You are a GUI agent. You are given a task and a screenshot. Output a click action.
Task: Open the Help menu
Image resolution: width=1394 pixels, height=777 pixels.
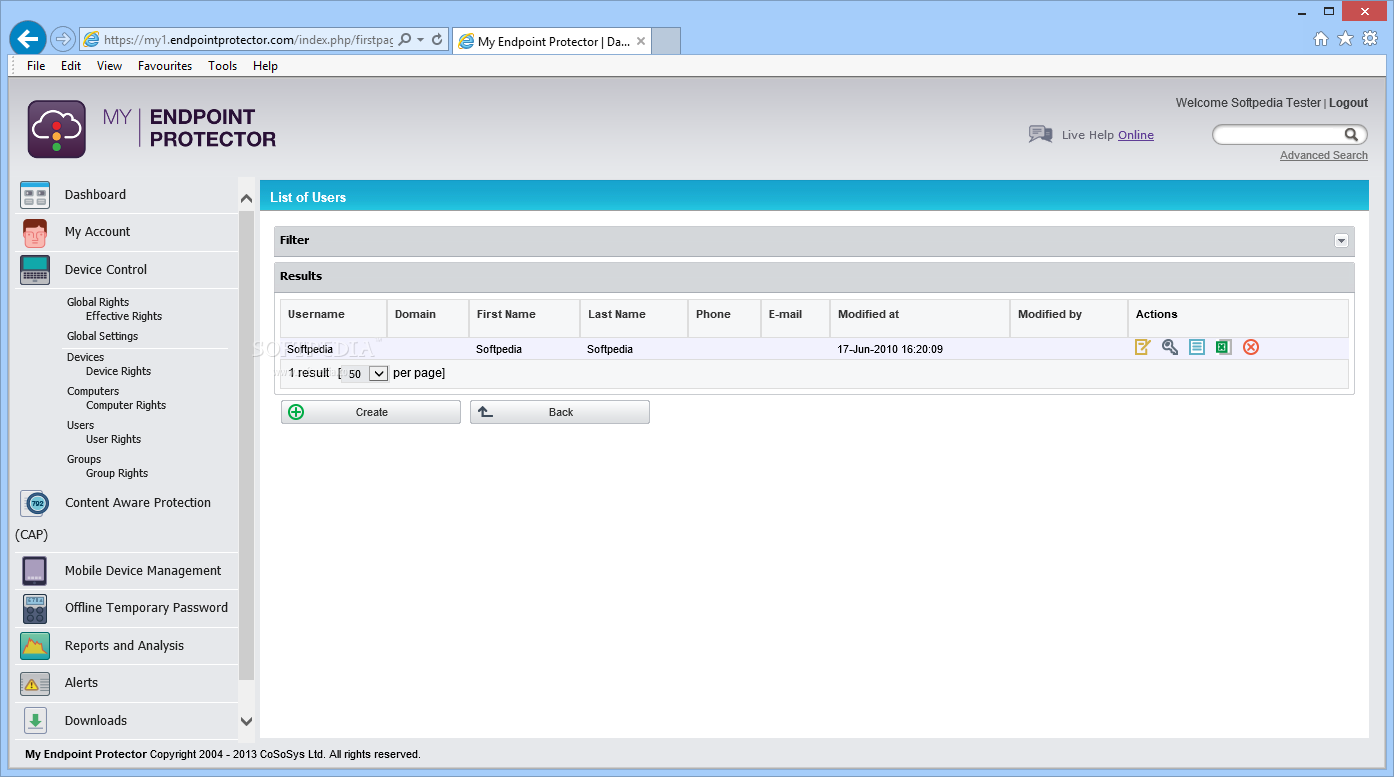[265, 66]
